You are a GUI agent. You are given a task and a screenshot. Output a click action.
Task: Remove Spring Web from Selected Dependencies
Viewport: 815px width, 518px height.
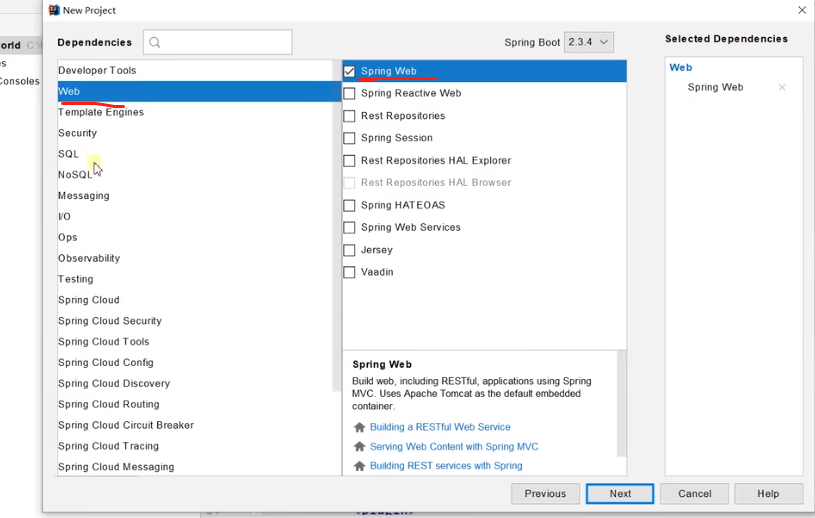click(782, 87)
